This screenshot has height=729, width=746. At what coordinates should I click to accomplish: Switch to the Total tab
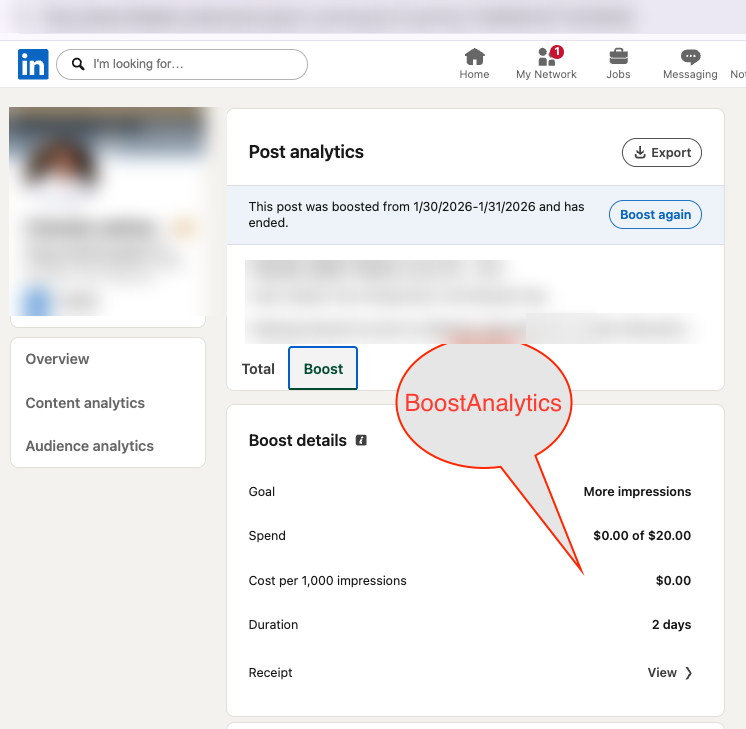[x=258, y=369]
